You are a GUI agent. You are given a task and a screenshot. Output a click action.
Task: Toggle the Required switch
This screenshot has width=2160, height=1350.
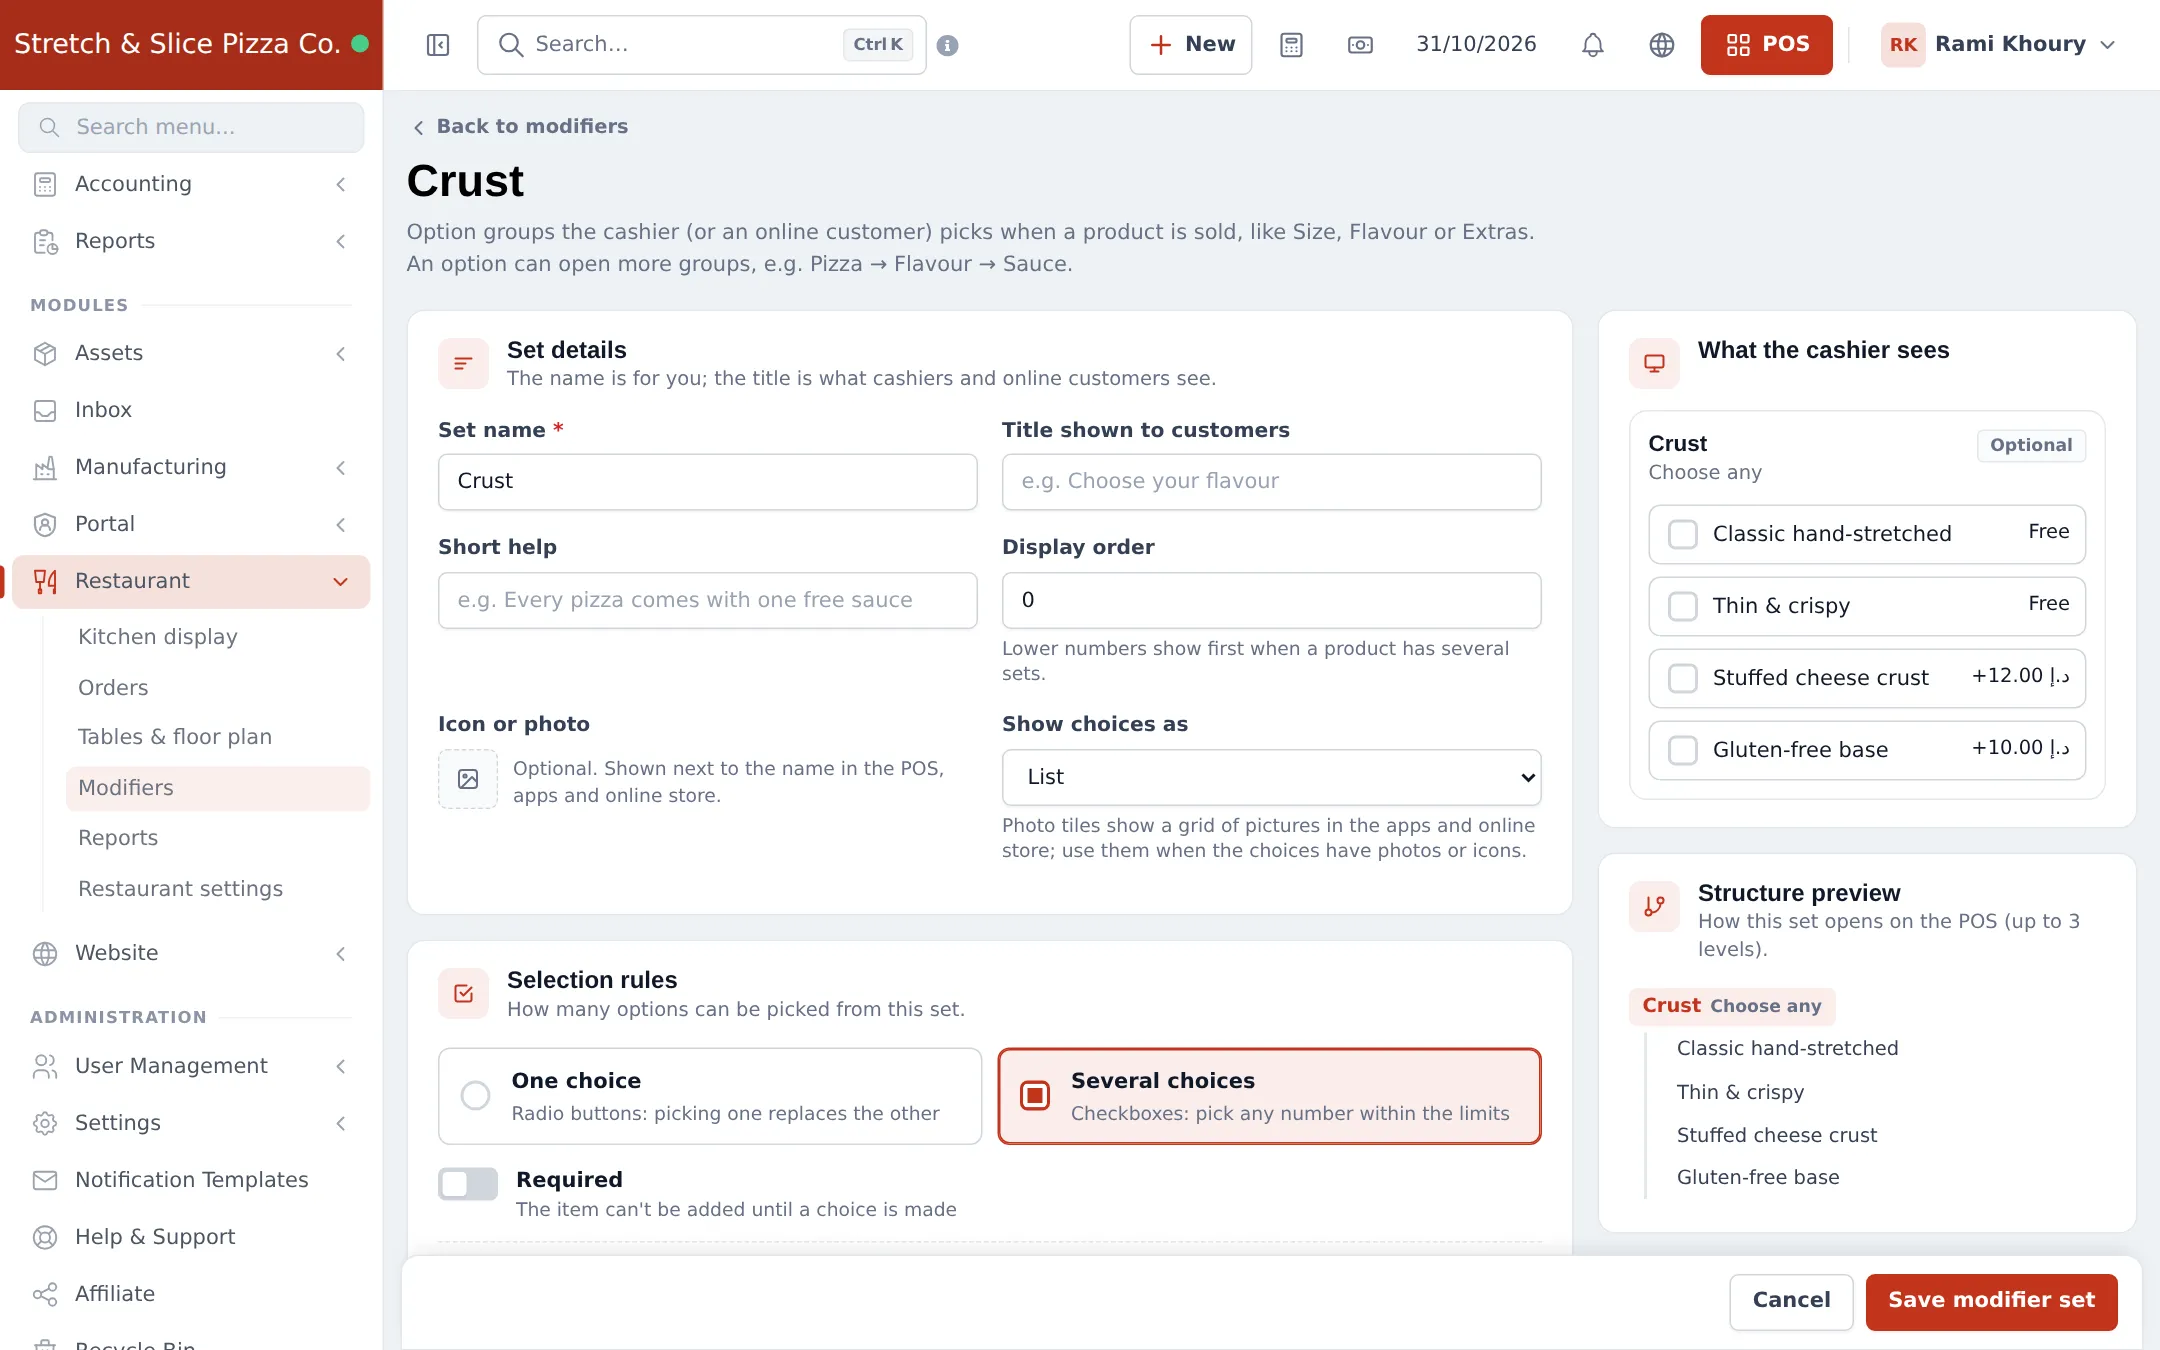468,1184
